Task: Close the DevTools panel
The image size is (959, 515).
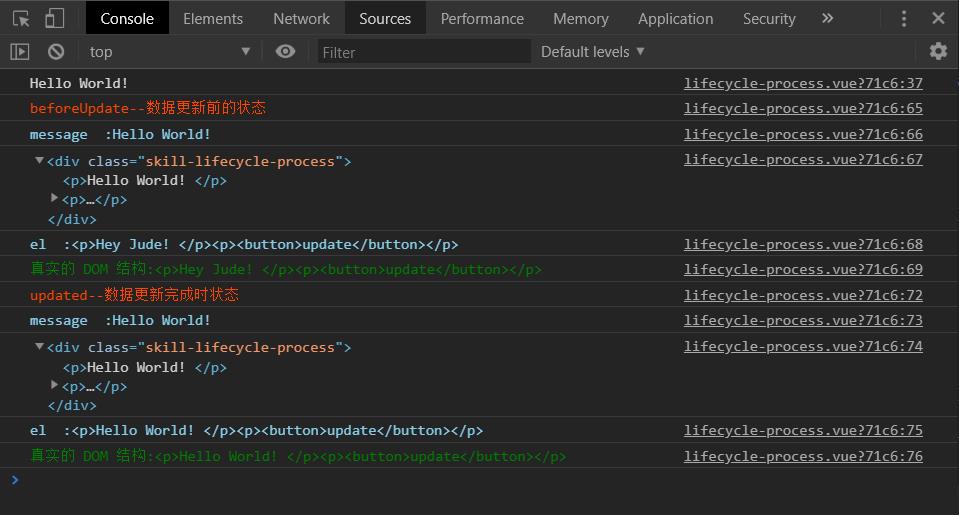Action: tap(938, 18)
